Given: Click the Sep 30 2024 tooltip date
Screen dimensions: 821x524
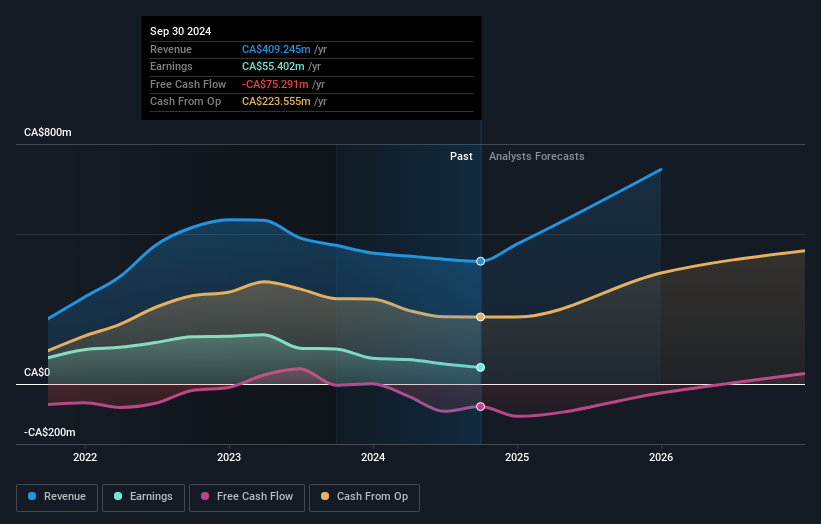Looking at the screenshot, I should pos(181,31).
